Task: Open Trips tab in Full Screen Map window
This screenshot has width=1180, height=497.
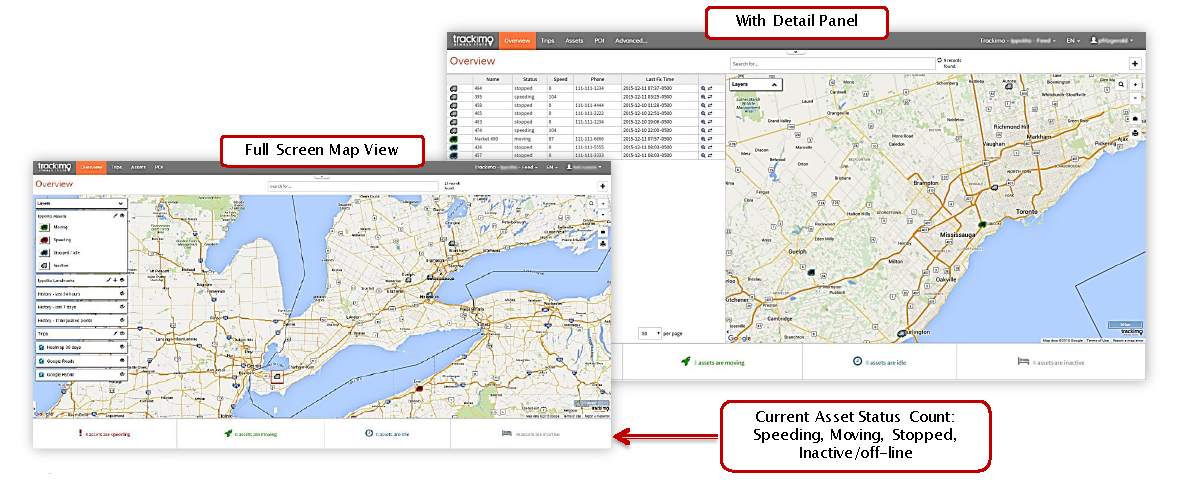Action: 117,166
